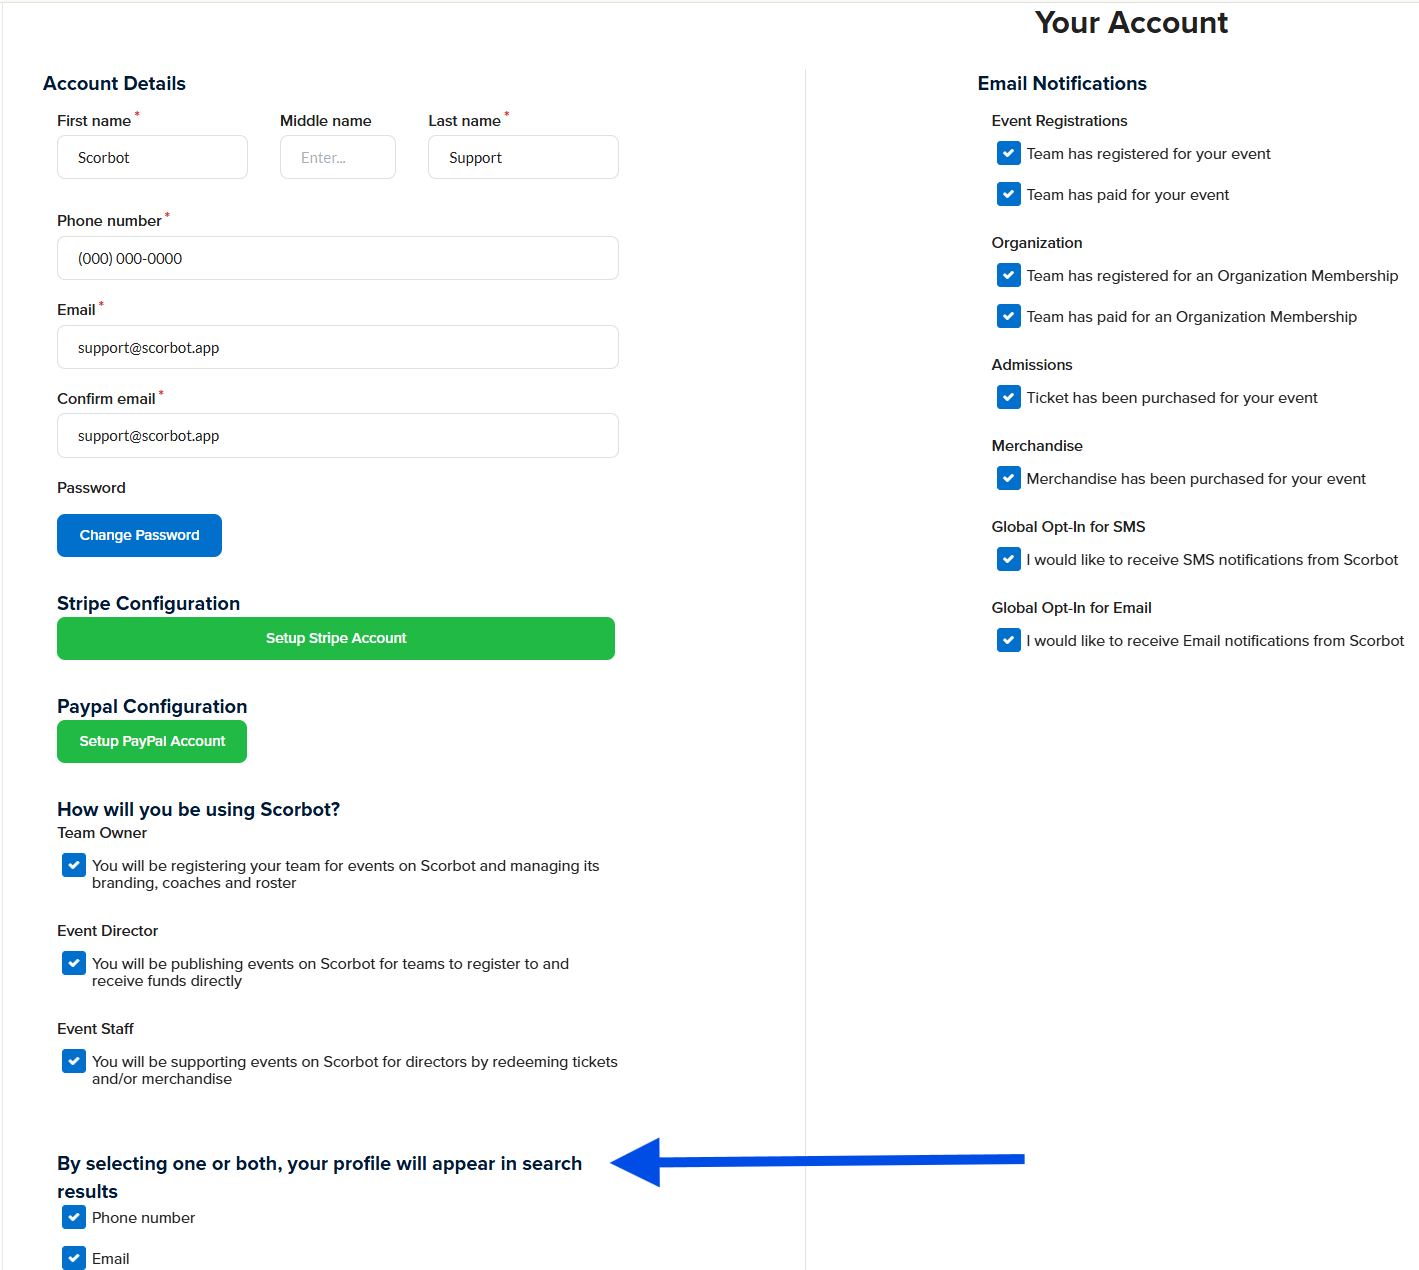Click Setup Stripe Account button

pyautogui.click(x=336, y=639)
